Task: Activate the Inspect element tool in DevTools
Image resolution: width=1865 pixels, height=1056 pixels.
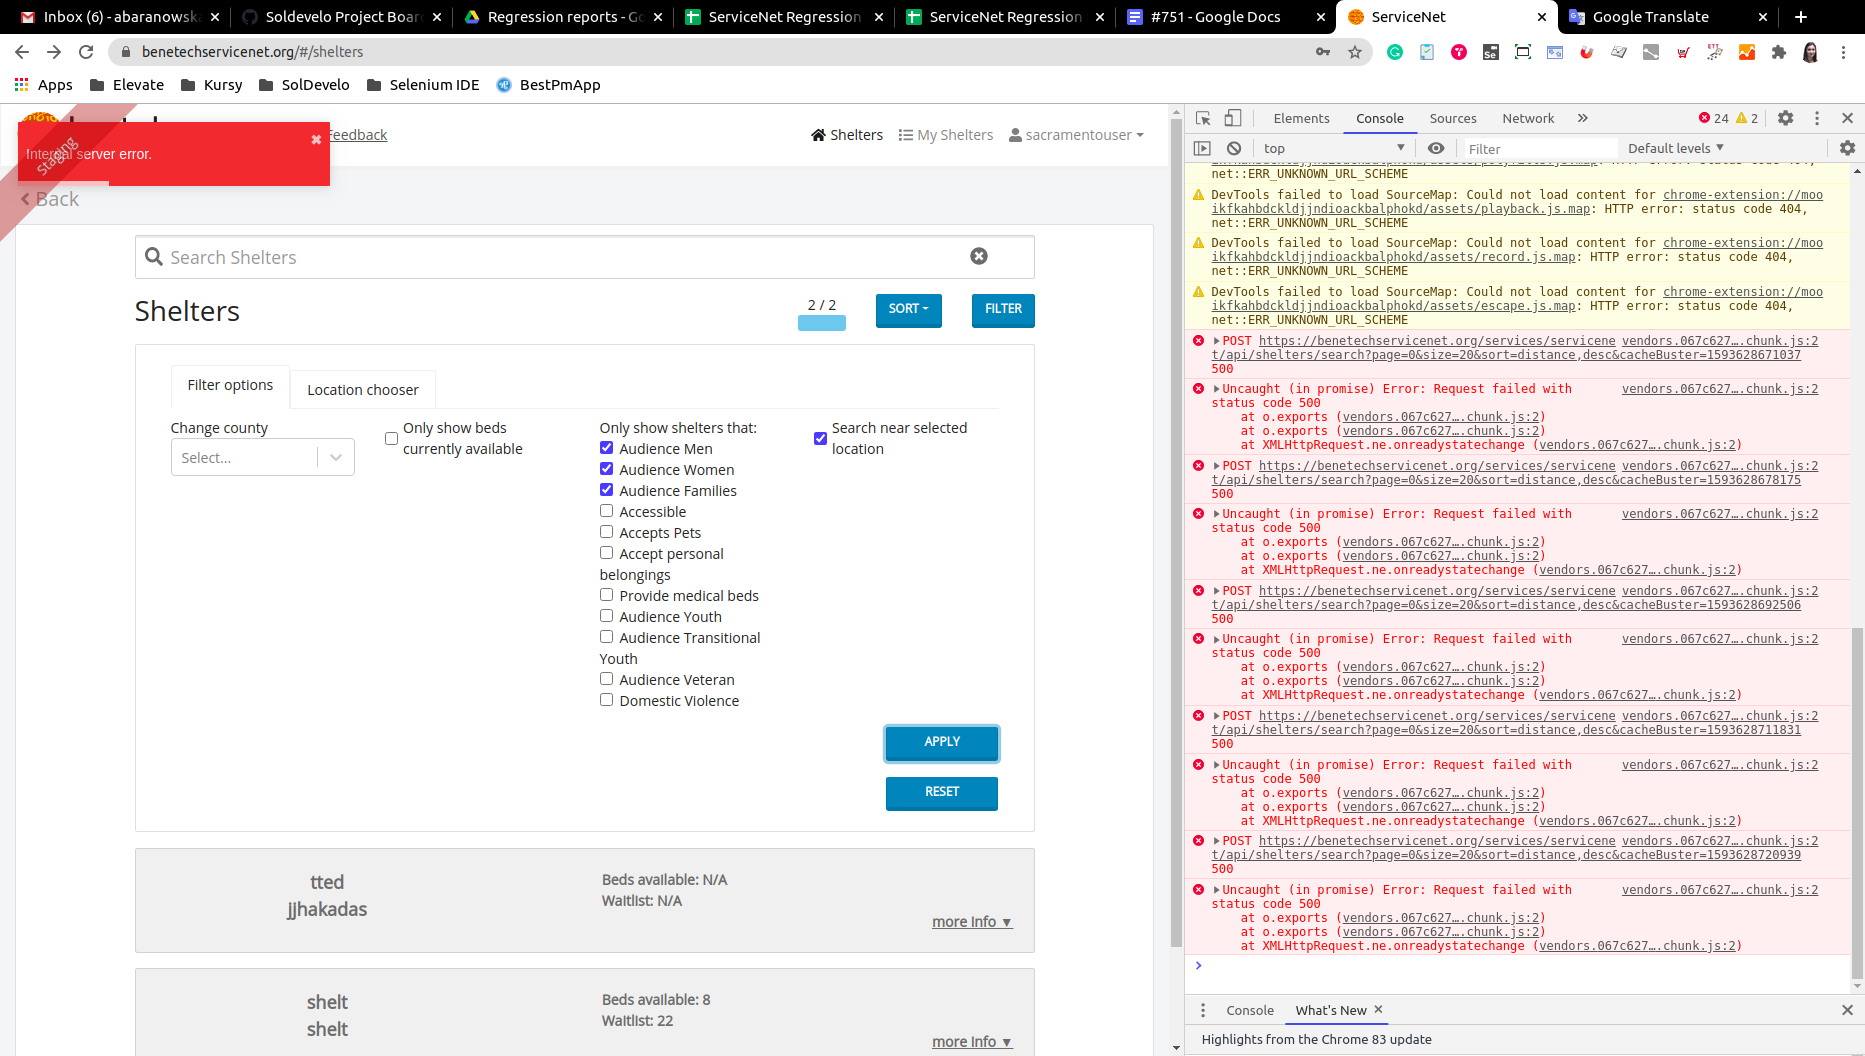Action: pyautogui.click(x=1203, y=117)
